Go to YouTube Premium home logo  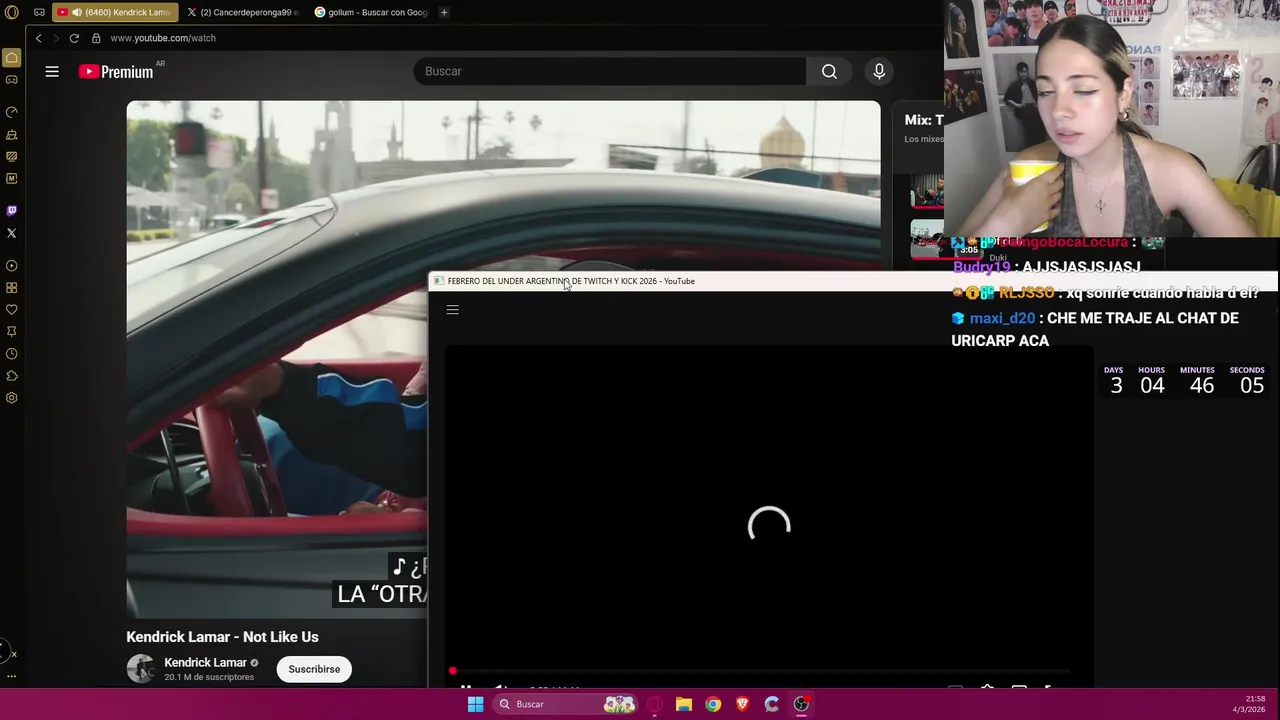(x=117, y=71)
